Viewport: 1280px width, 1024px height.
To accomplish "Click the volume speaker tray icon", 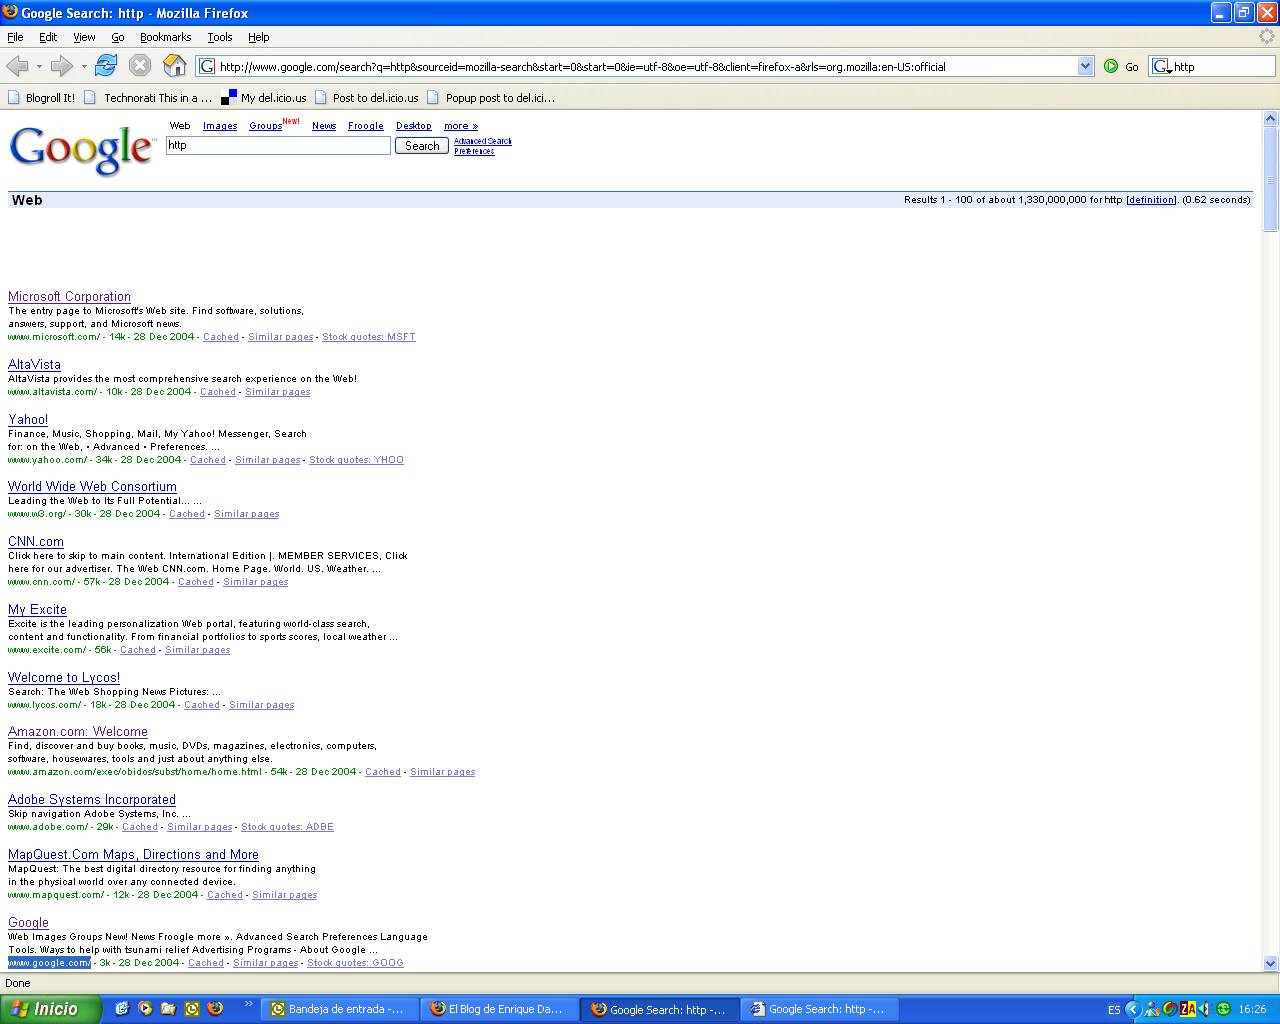I will click(x=1204, y=1009).
